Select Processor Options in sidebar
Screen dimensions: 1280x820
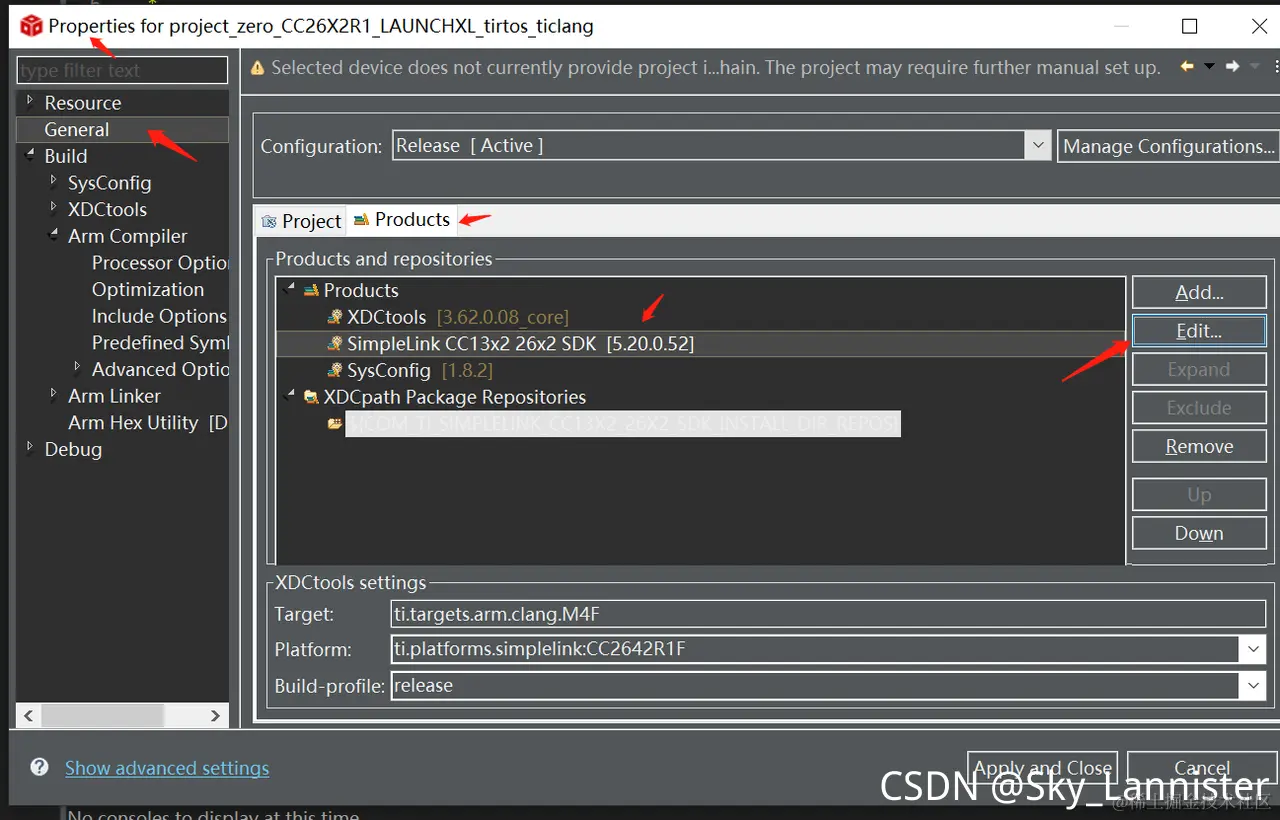point(160,263)
